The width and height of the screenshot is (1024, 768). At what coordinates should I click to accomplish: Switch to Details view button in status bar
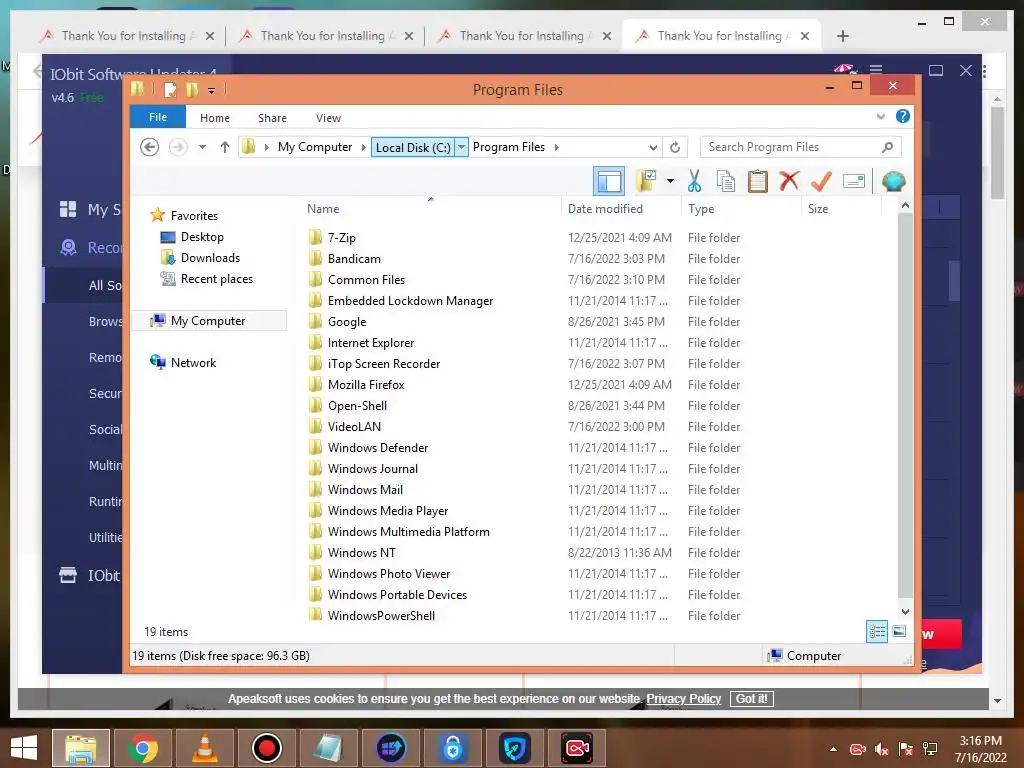click(877, 632)
